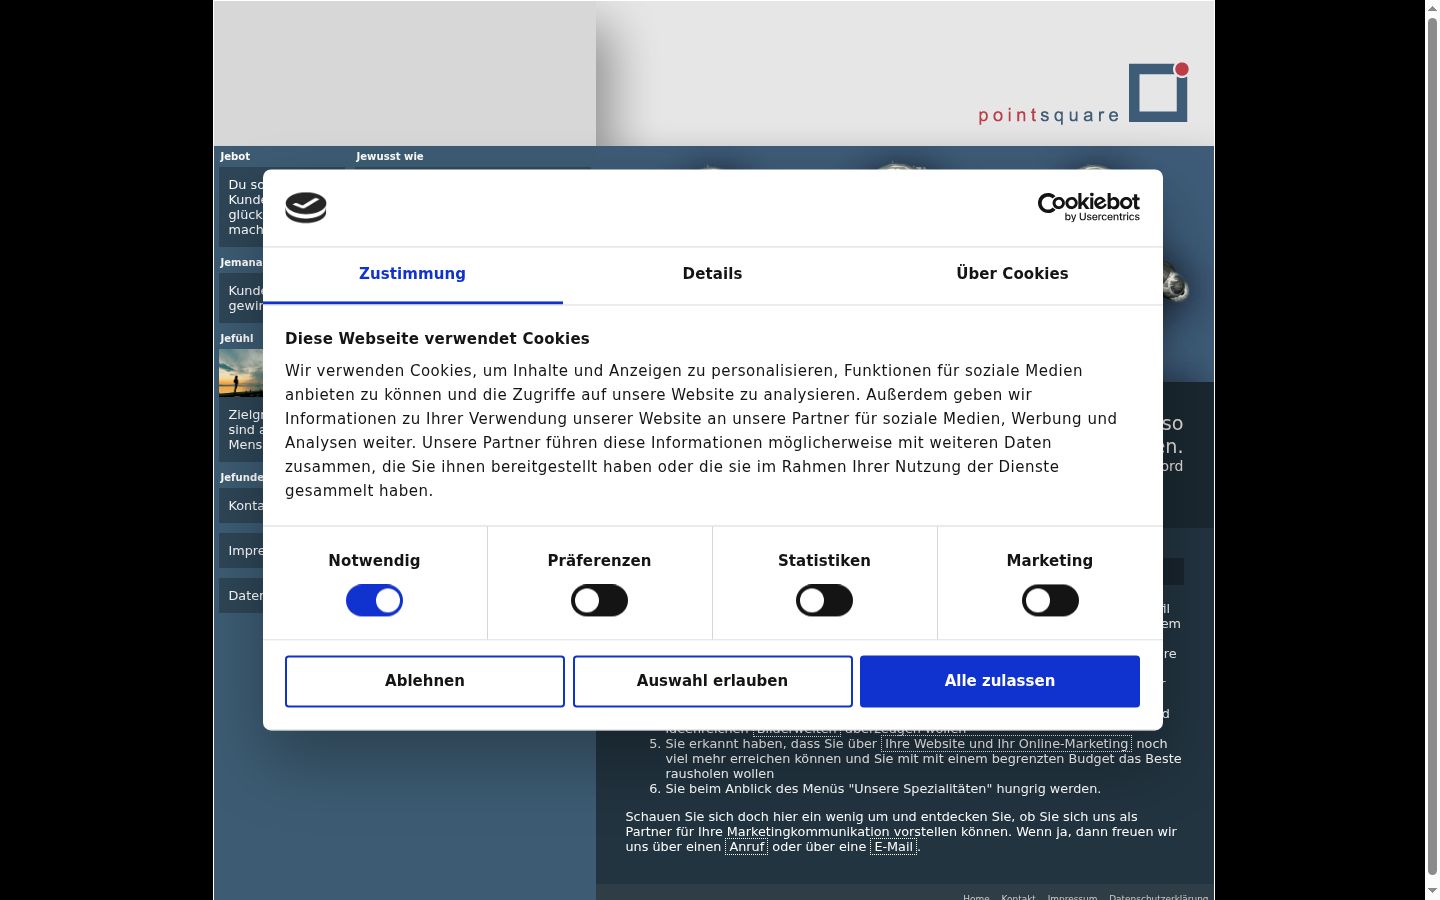
Task: Click the Cookiebot logo icon in dialog header
Action: click(x=306, y=208)
